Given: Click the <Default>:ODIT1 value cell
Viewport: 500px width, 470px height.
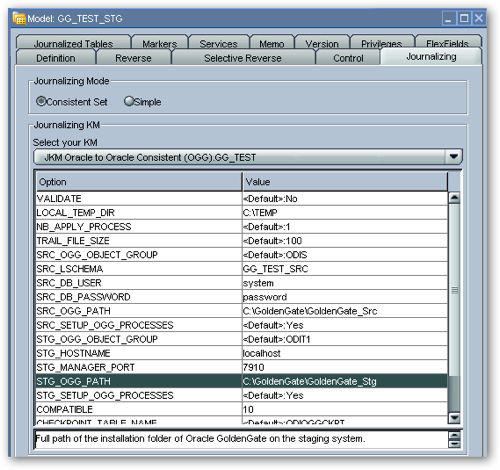Looking at the screenshot, I should (345, 339).
